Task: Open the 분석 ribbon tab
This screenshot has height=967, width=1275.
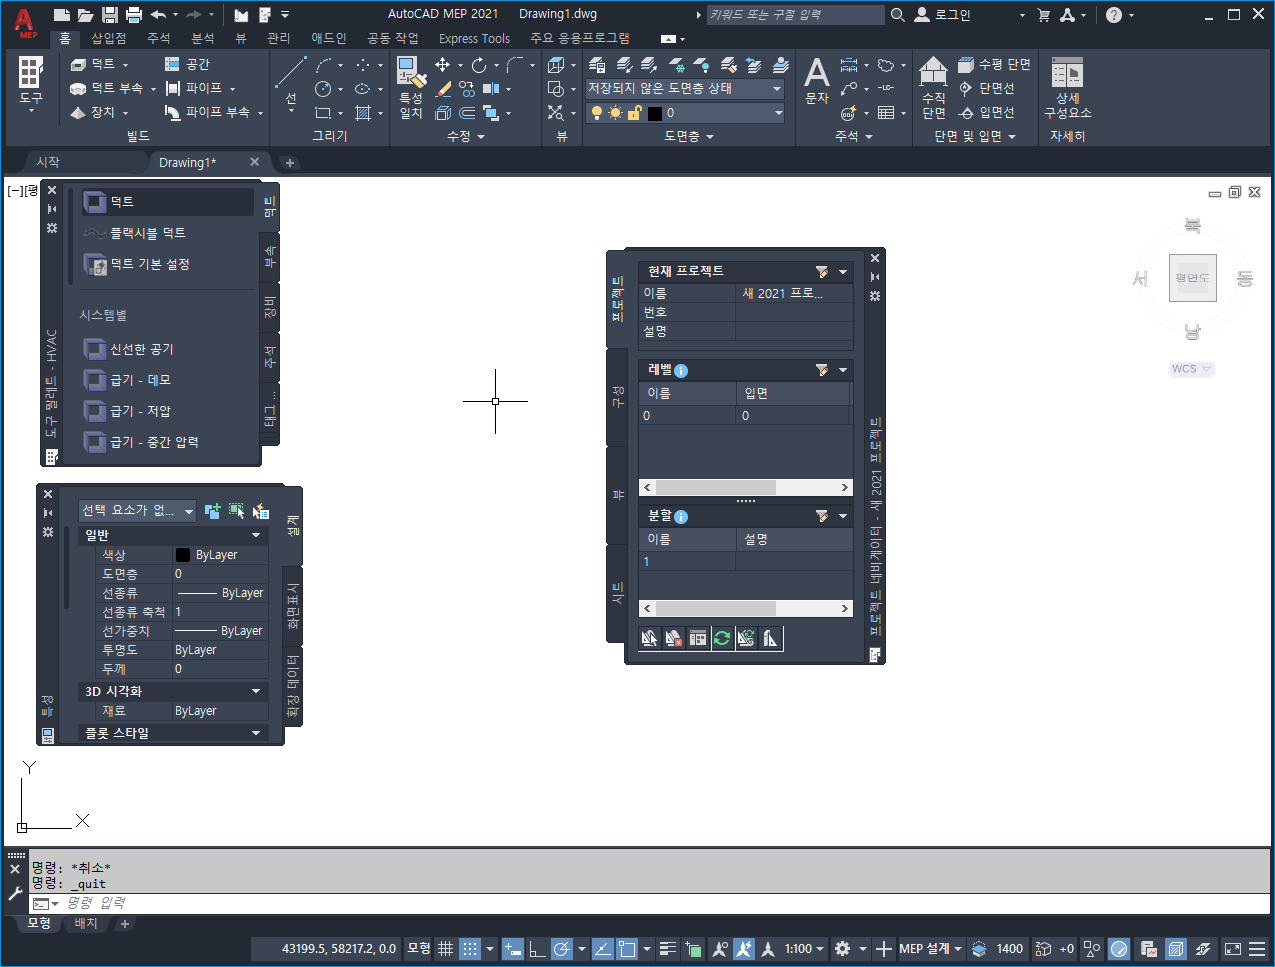Action: (203, 38)
